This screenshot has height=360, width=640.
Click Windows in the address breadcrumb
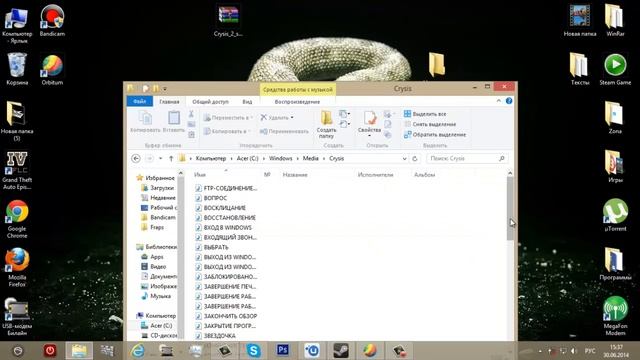coord(280,158)
